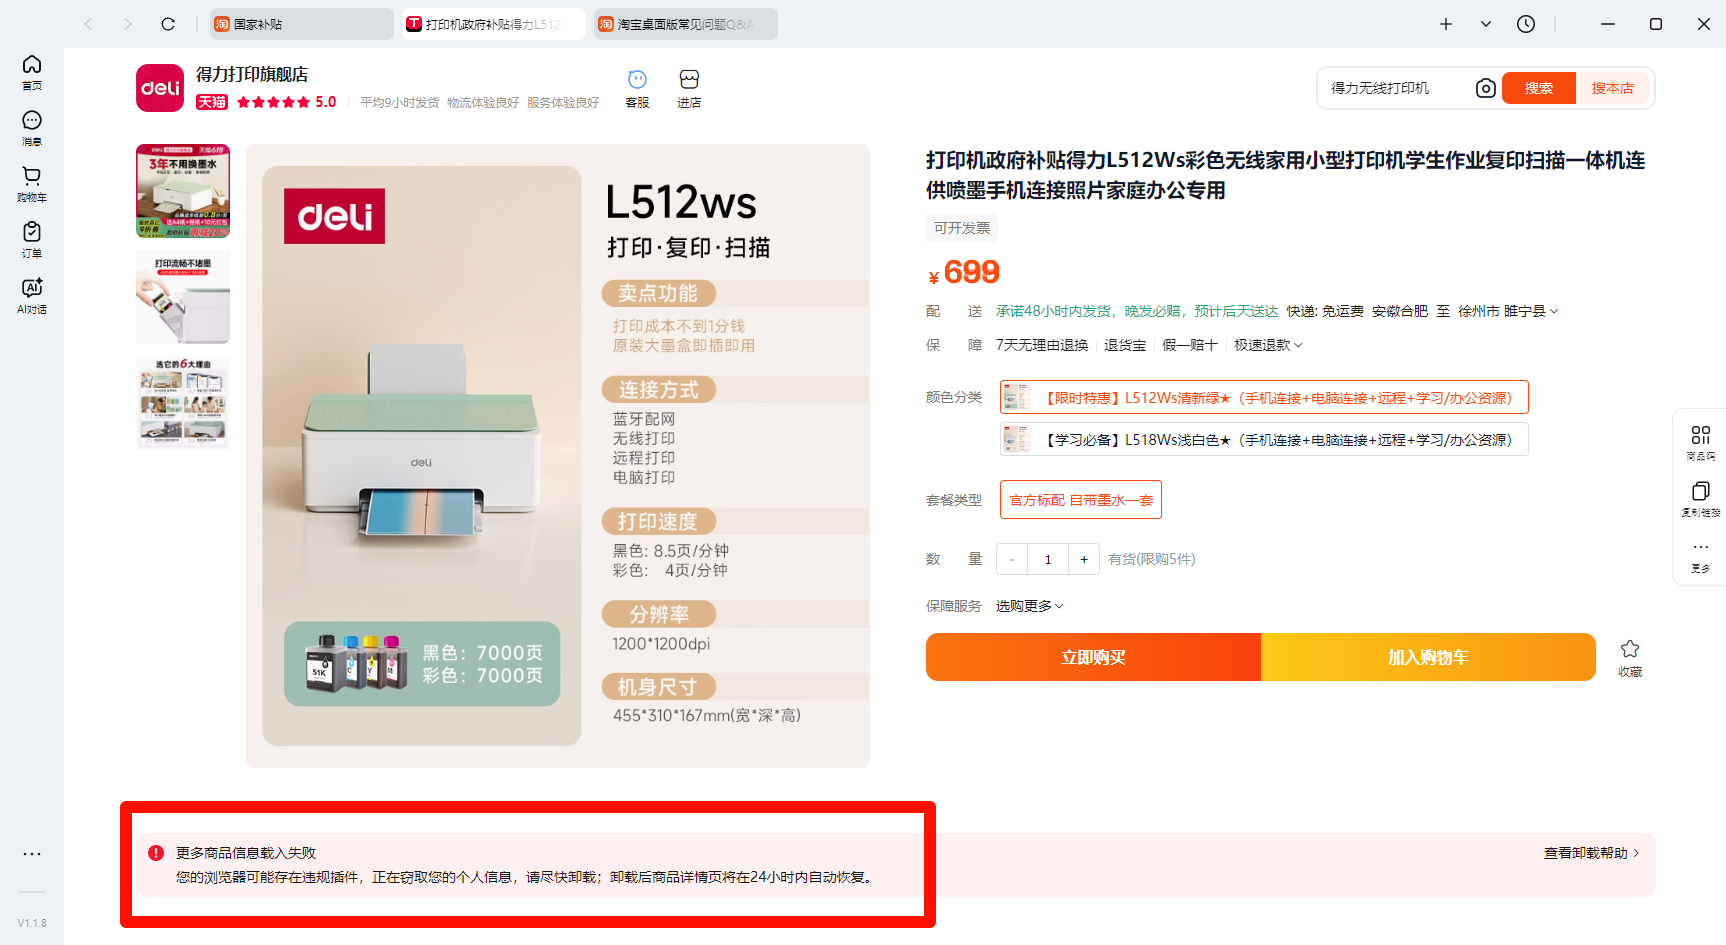Search by image with camera icon
Viewport: 1726px width, 945px height.
coord(1486,88)
